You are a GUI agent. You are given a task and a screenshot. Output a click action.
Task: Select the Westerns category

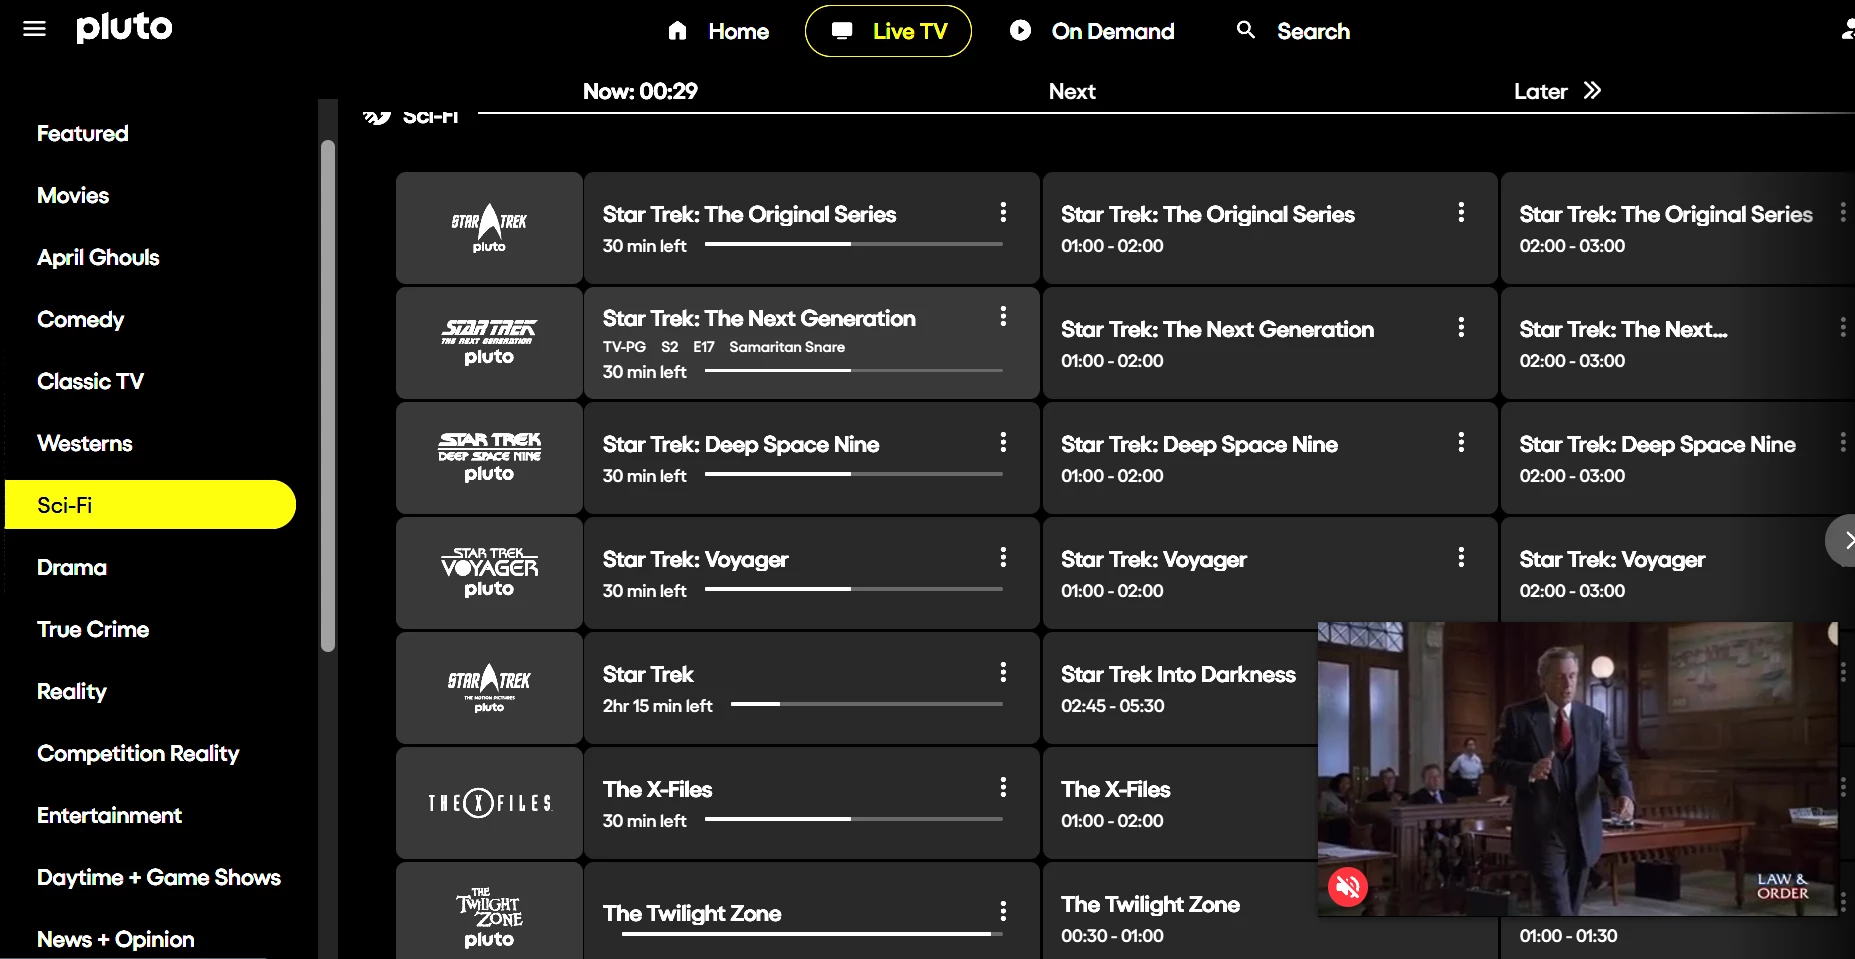[84, 443]
